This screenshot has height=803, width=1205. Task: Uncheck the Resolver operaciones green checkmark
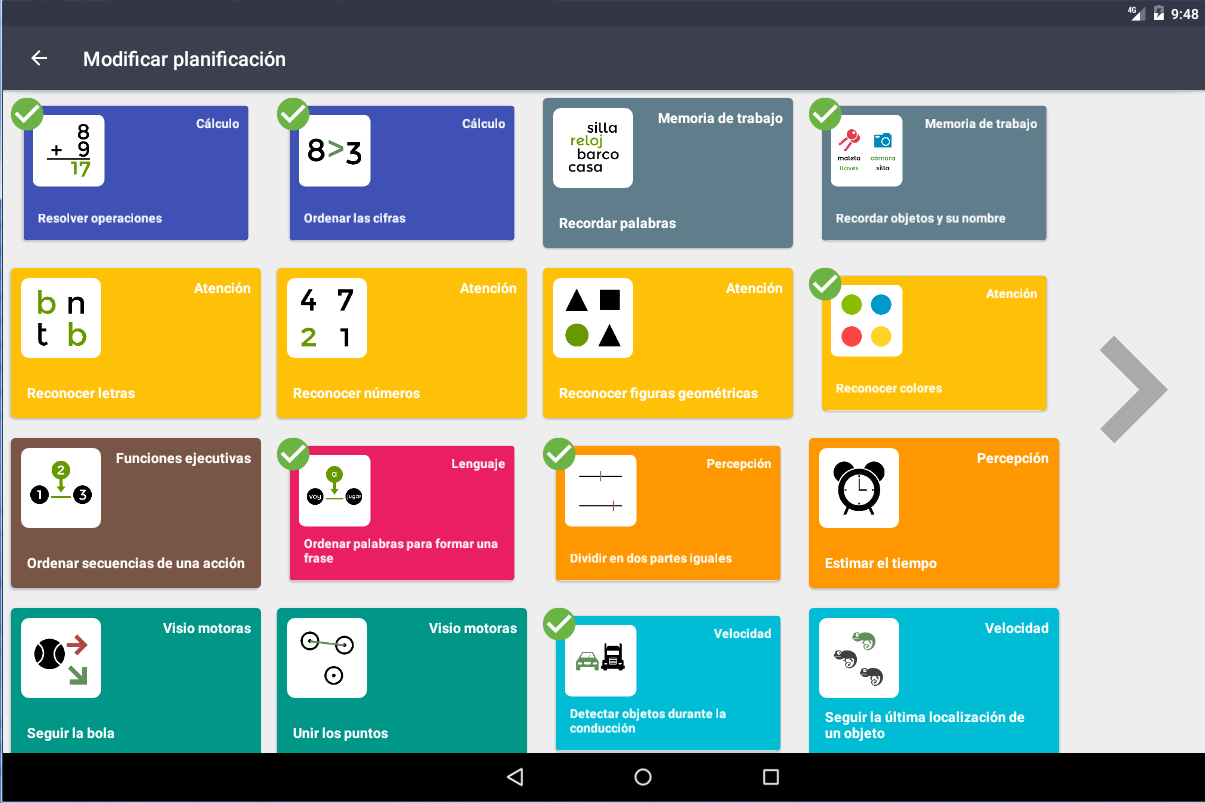[x=27, y=114]
